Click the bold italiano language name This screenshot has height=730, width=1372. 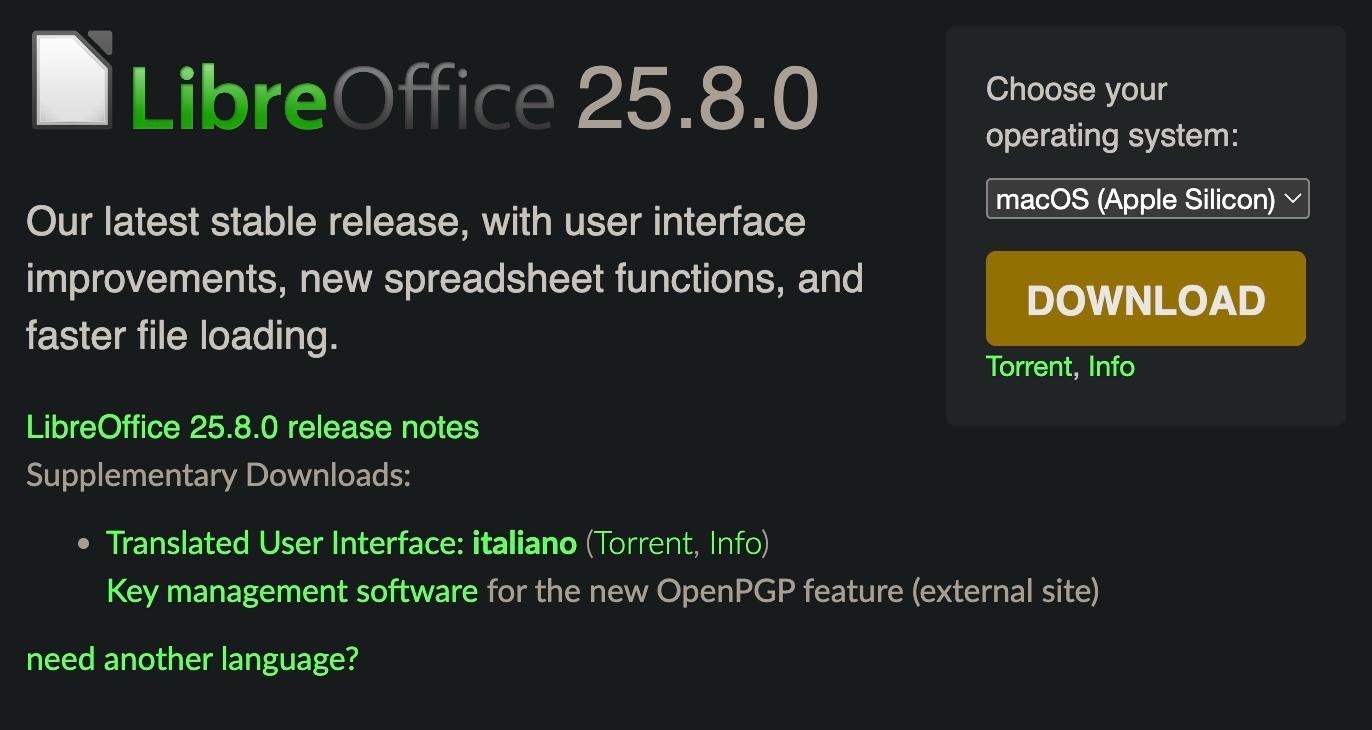click(524, 543)
